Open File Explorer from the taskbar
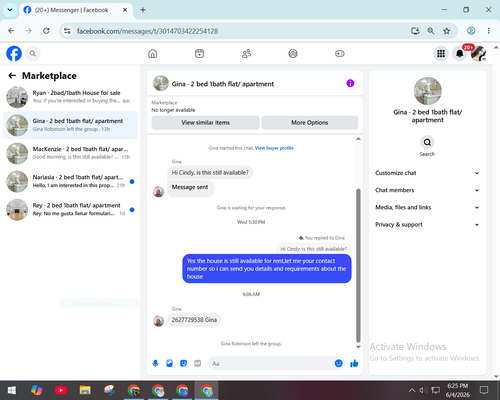This screenshot has width=500, height=400. [x=85, y=390]
